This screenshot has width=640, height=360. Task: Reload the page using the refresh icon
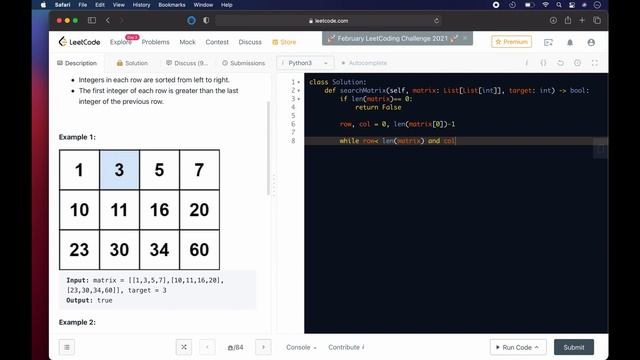tap(436, 20)
